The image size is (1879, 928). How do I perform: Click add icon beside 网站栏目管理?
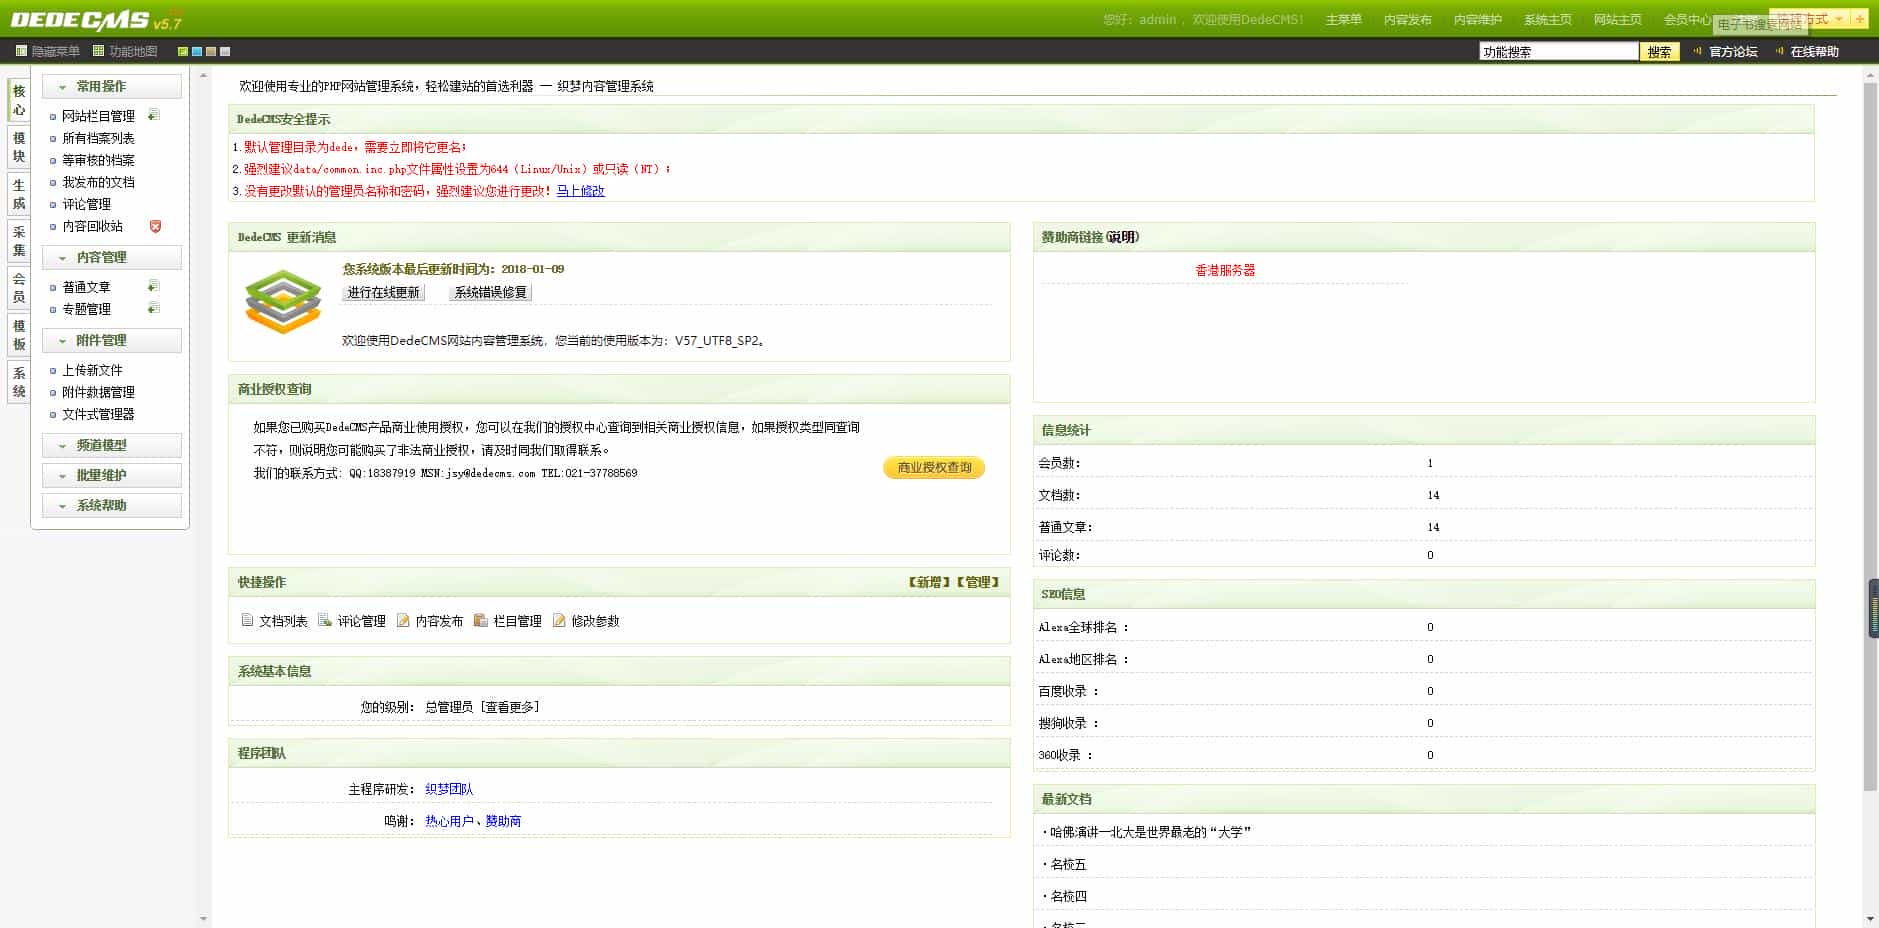point(154,115)
